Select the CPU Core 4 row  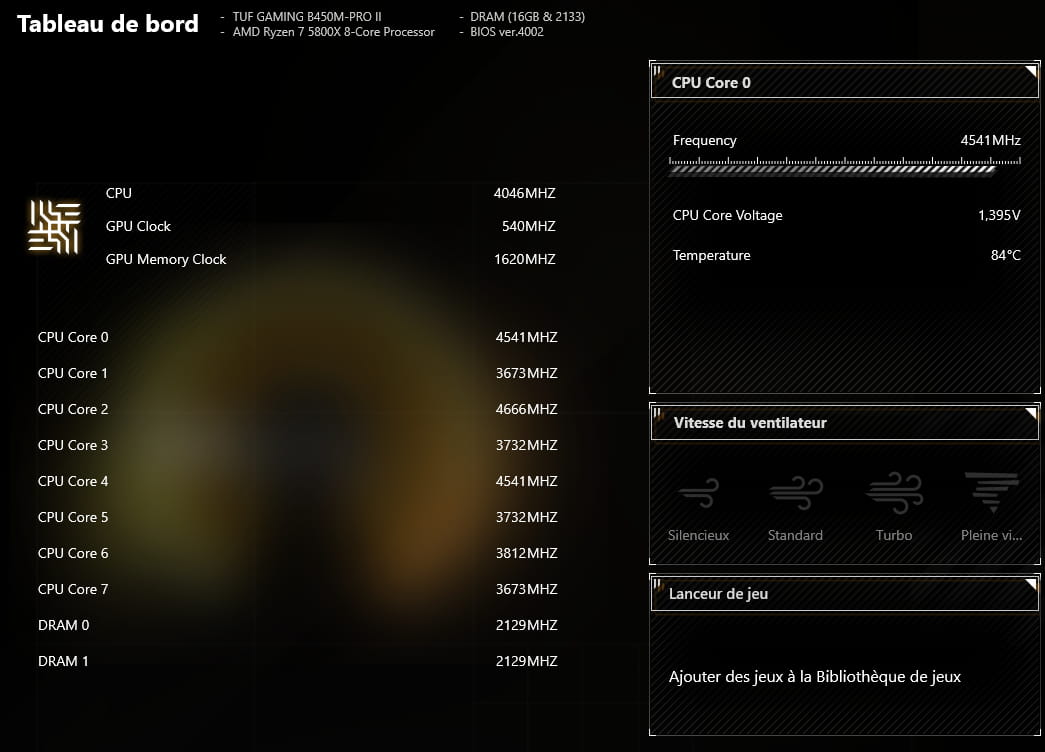coord(297,481)
